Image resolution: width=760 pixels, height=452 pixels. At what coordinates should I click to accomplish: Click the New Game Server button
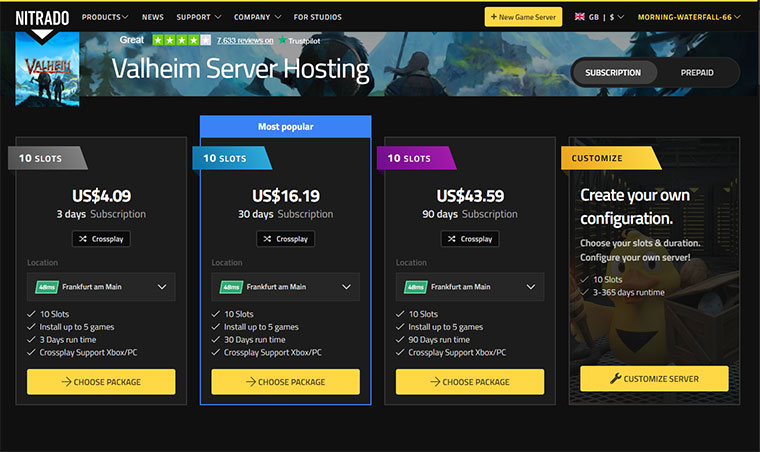point(523,17)
